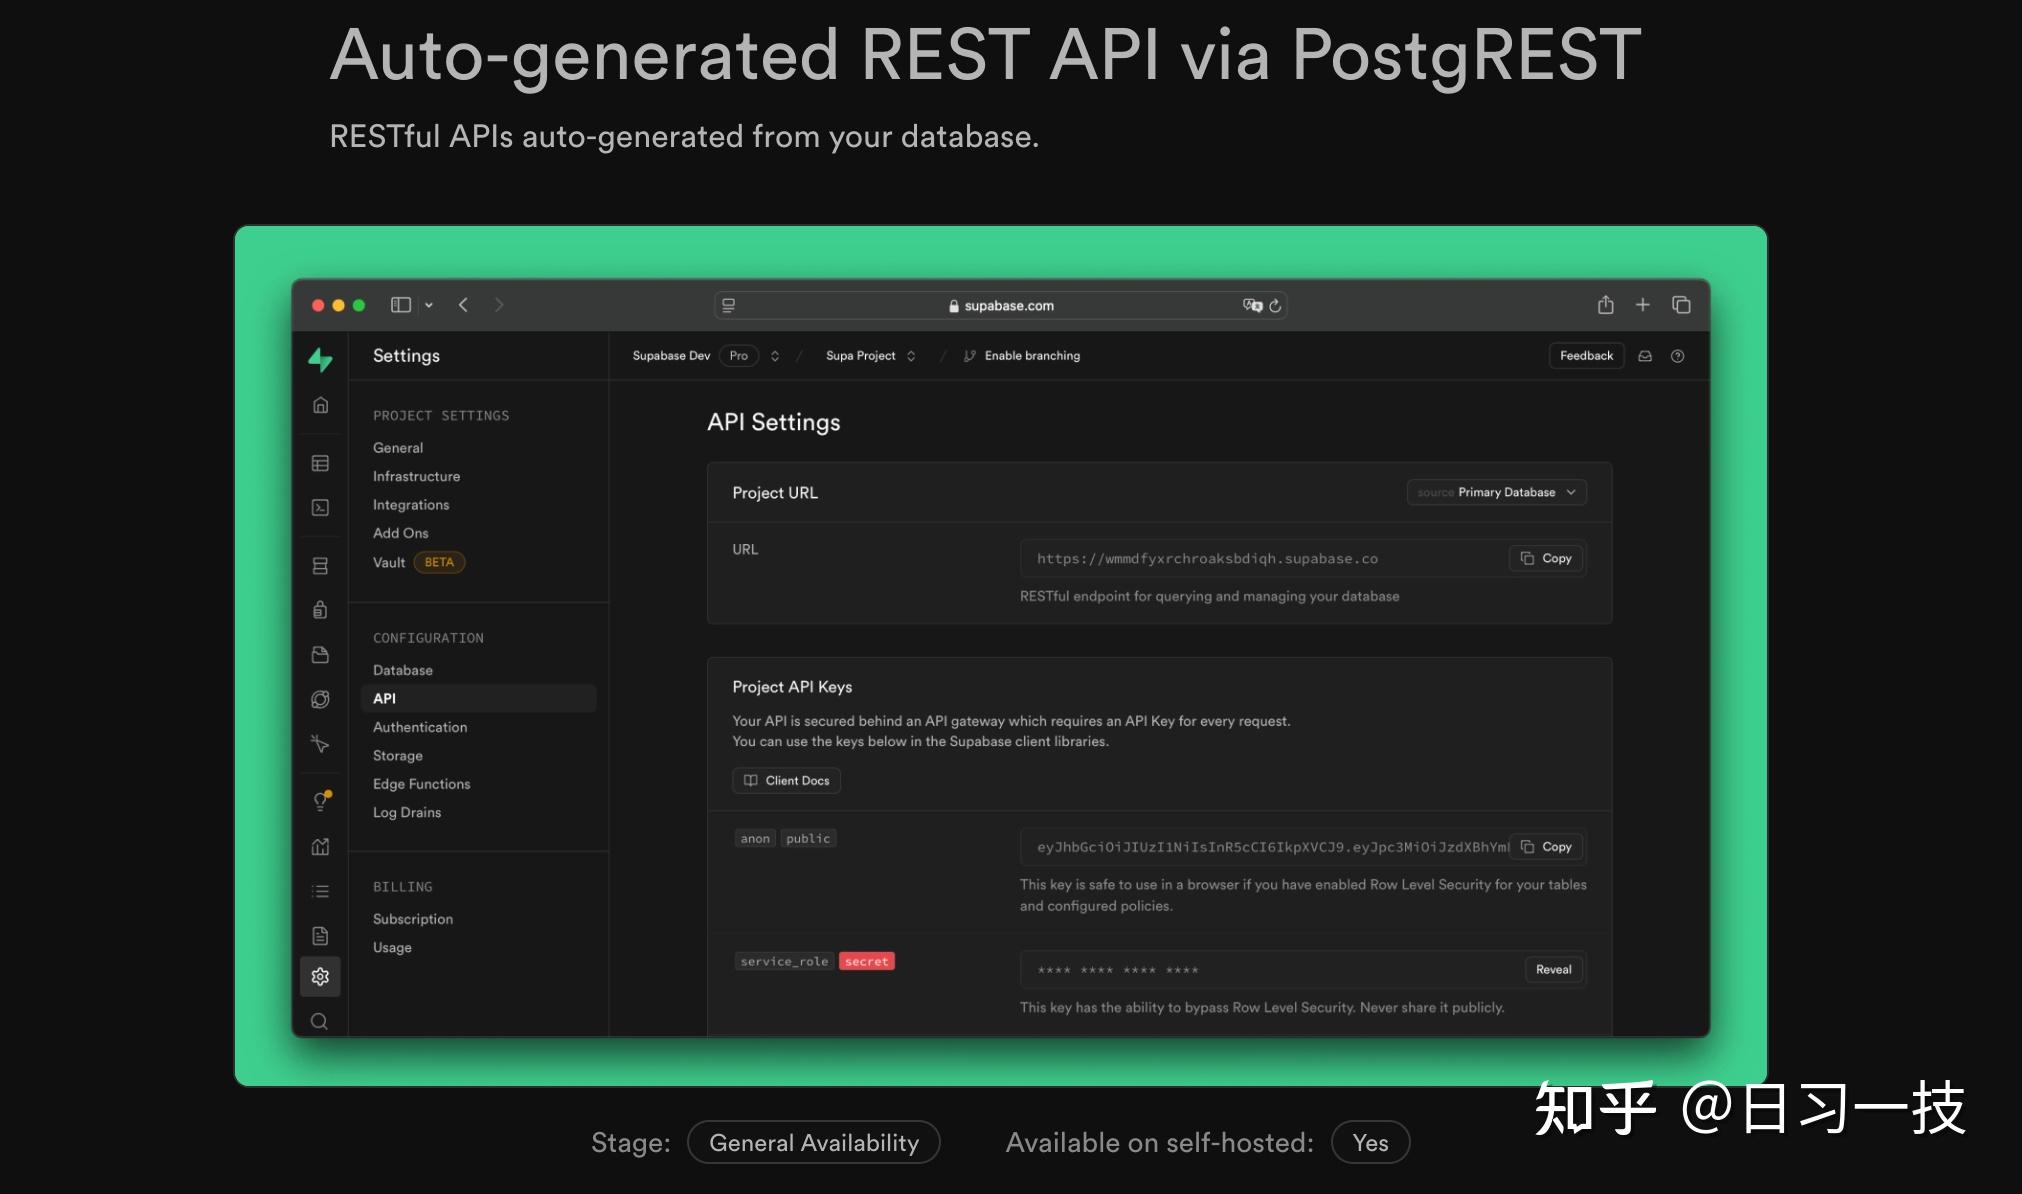Click the Feedback button
Screen dimensions: 2022x1194
[x=1586, y=355]
